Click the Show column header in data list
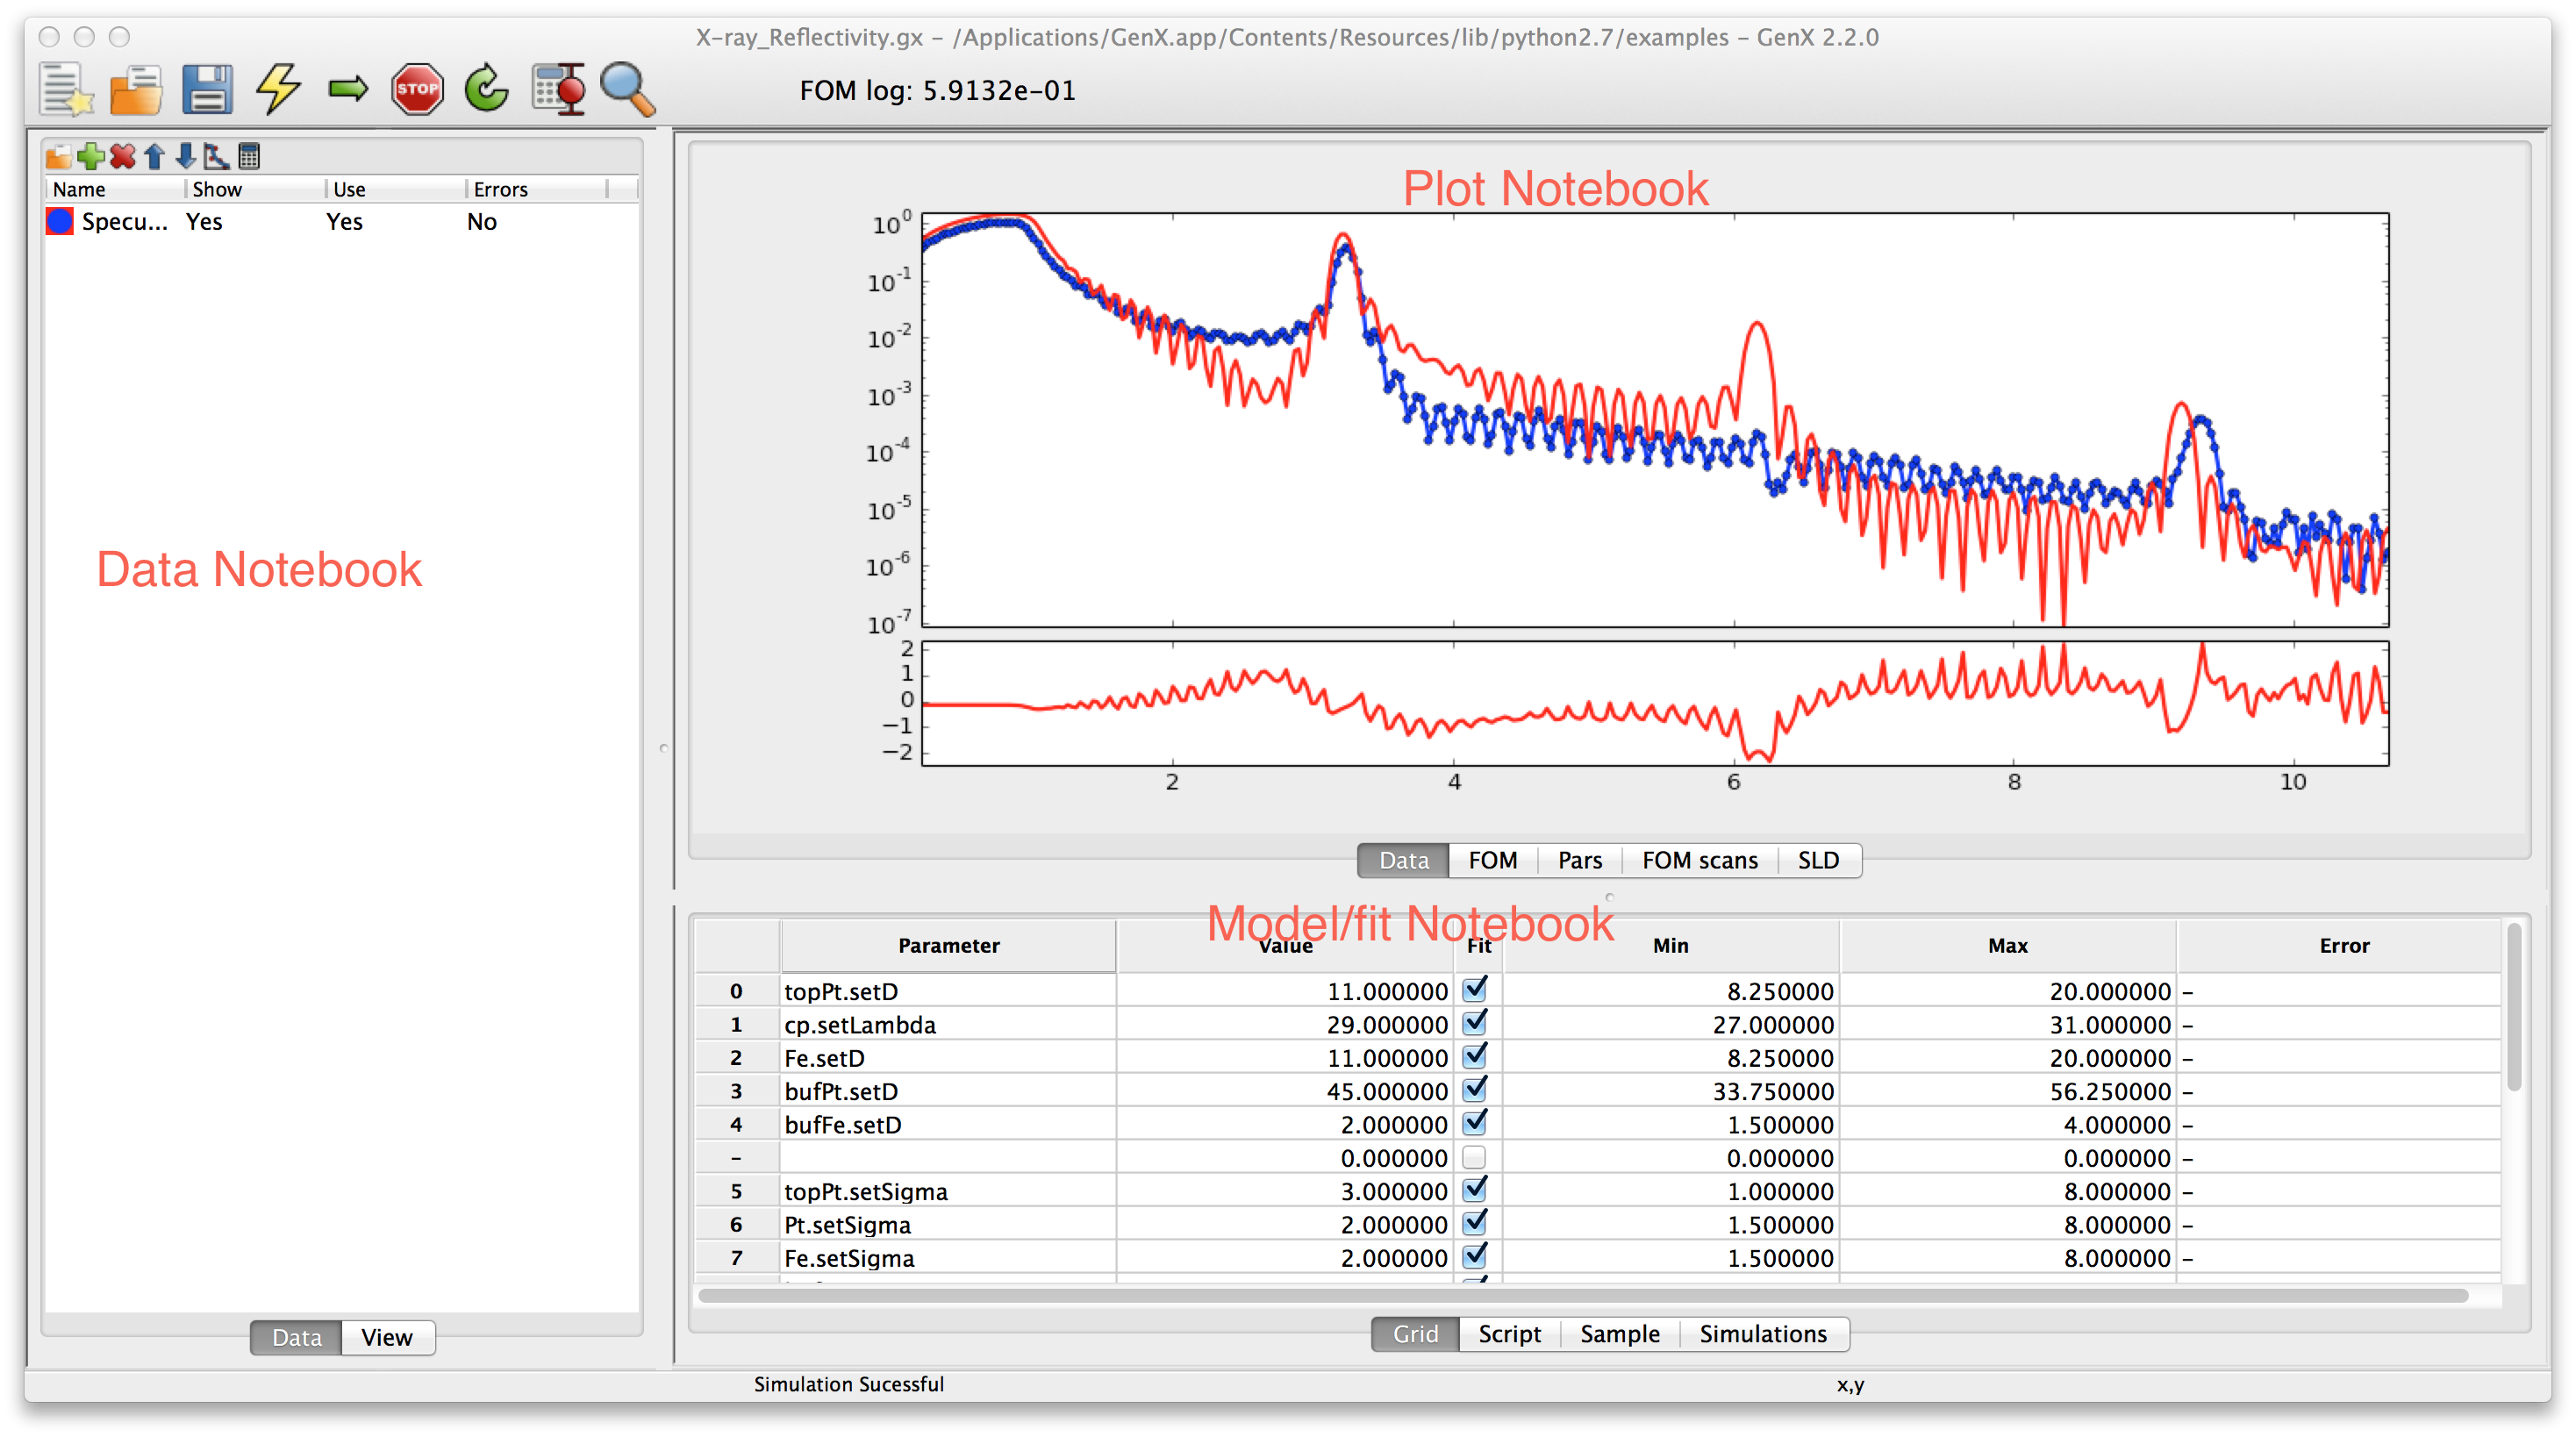The image size is (2576, 1437). (x=255, y=189)
